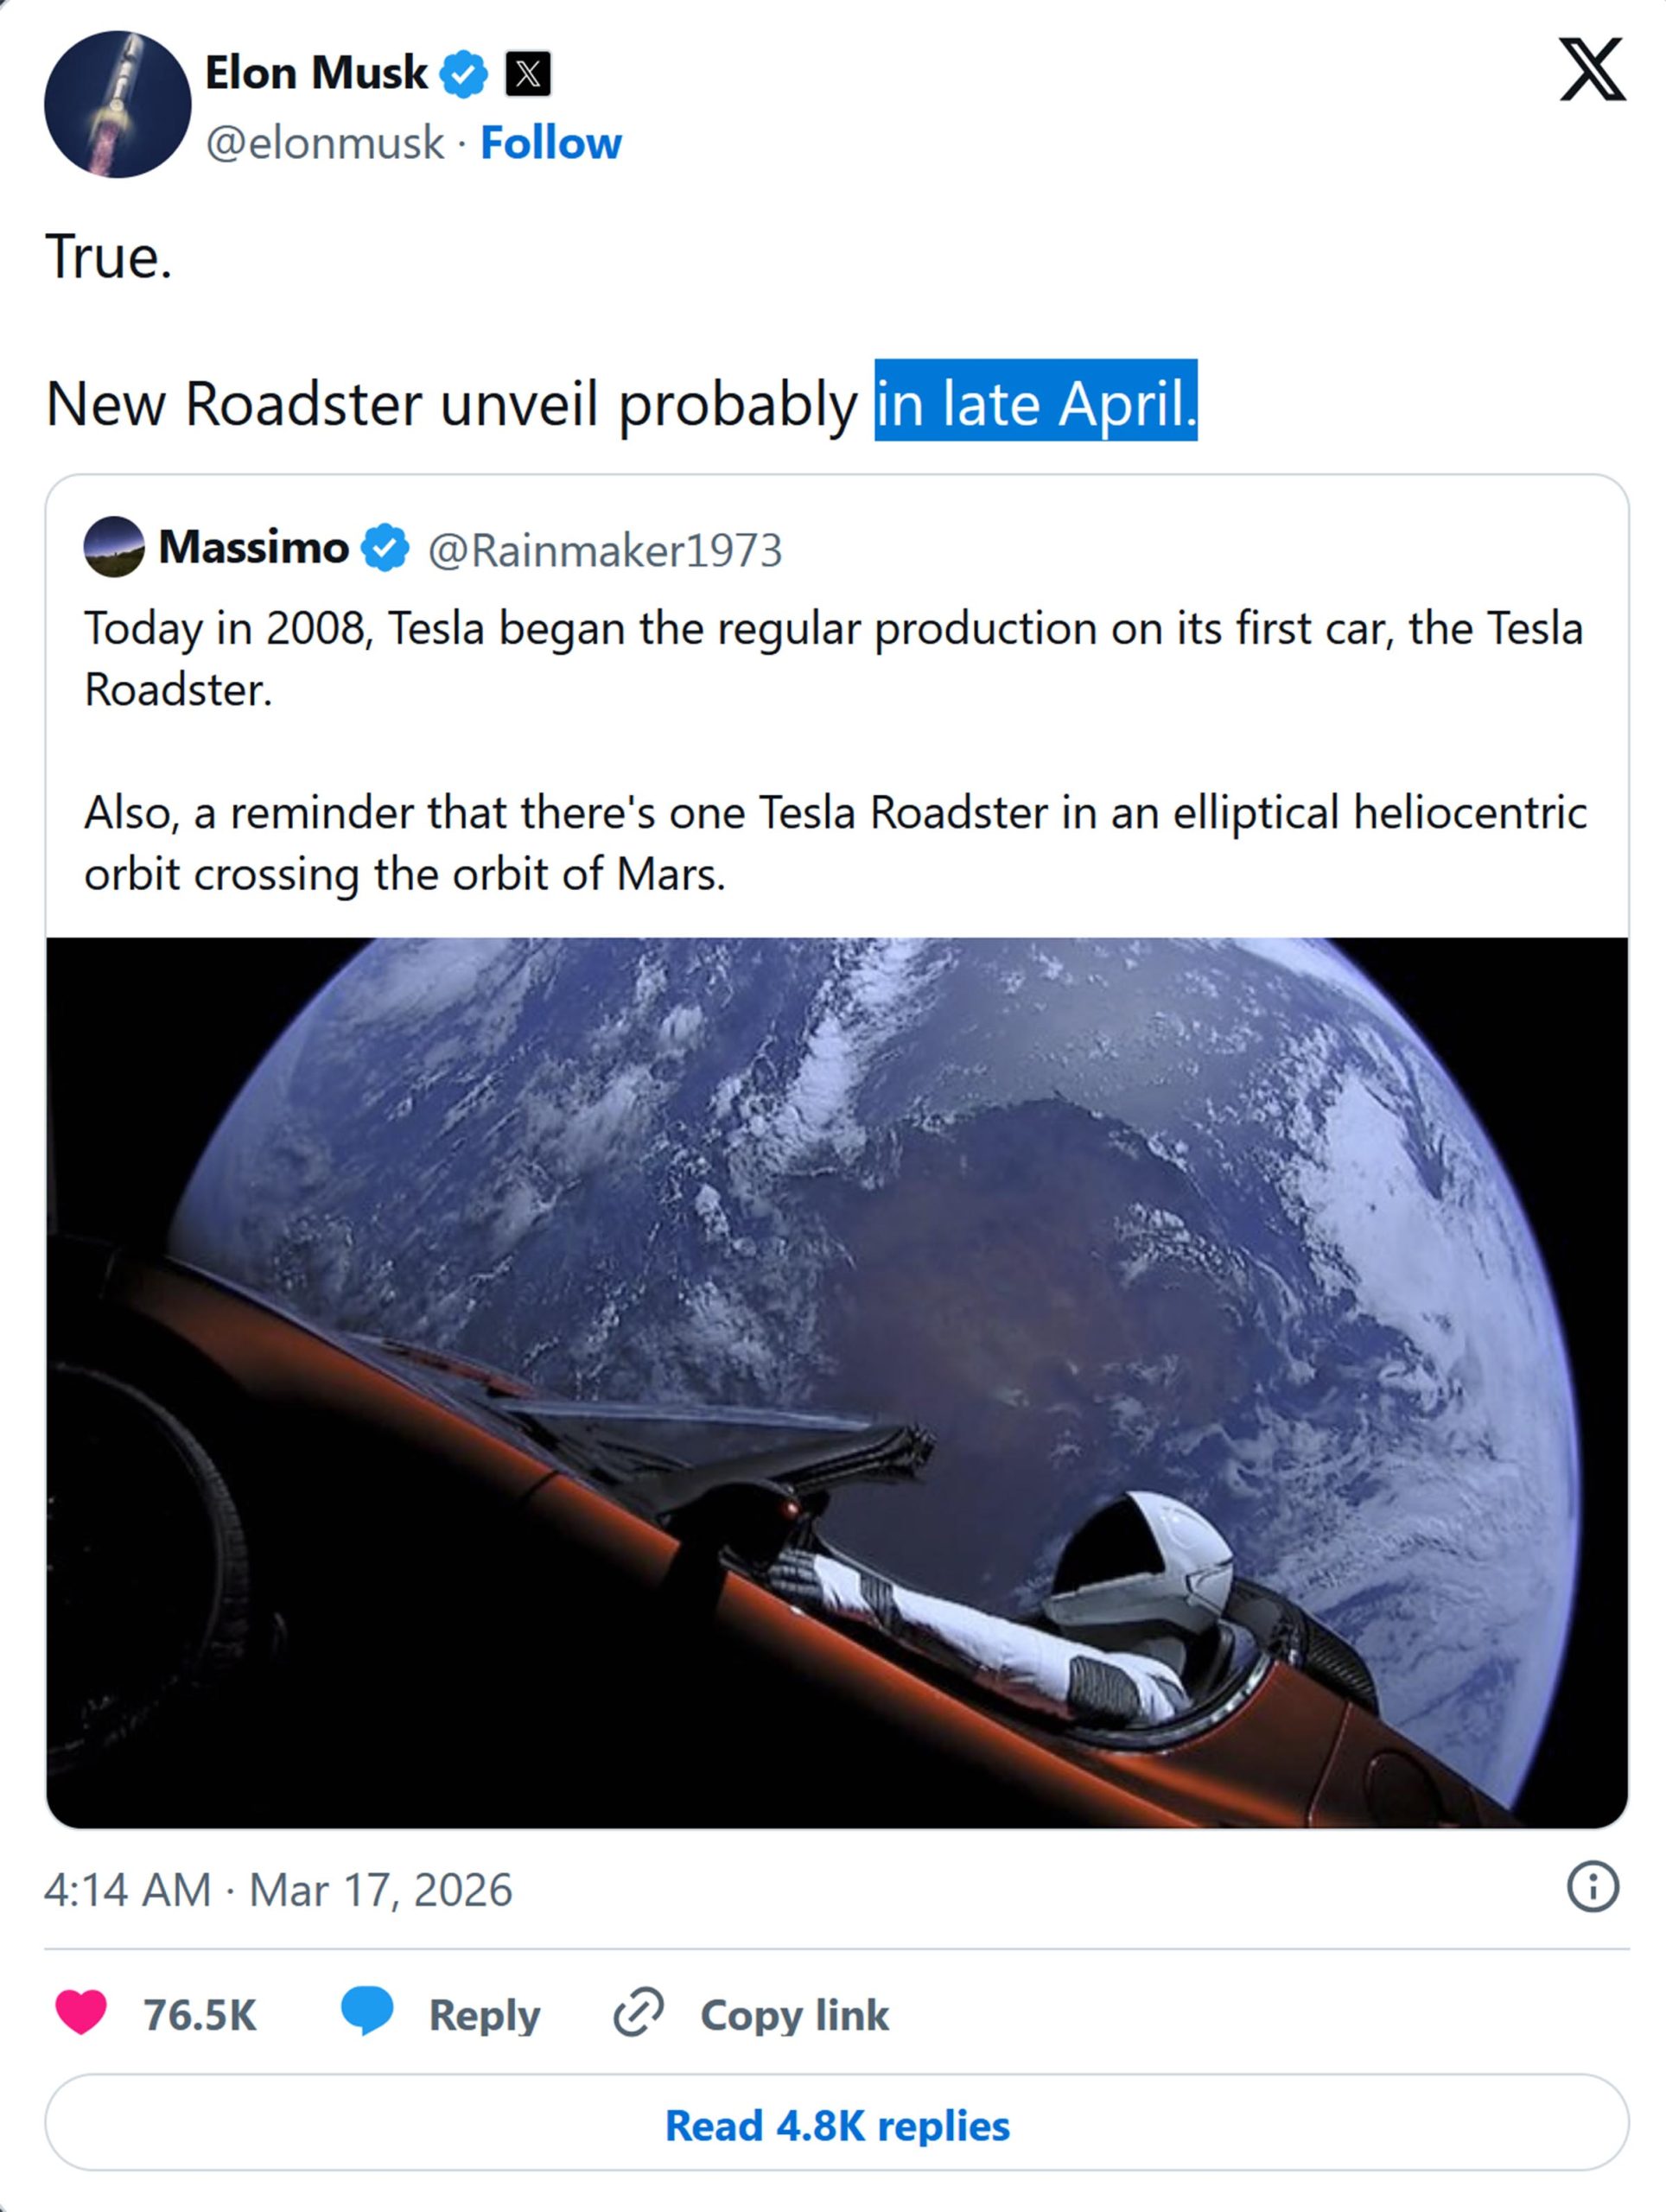Screen dimensions: 1666x2212
Task: Click the @elonmusk handle
Action: [x=324, y=143]
